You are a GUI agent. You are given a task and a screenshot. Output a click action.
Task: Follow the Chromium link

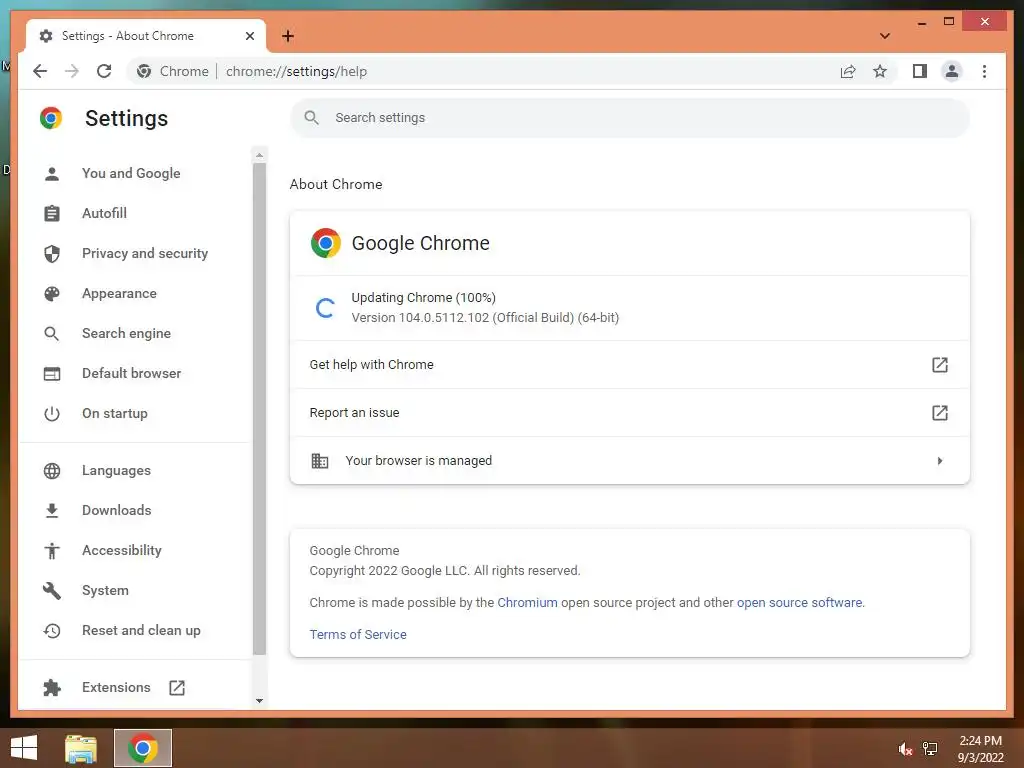528,602
